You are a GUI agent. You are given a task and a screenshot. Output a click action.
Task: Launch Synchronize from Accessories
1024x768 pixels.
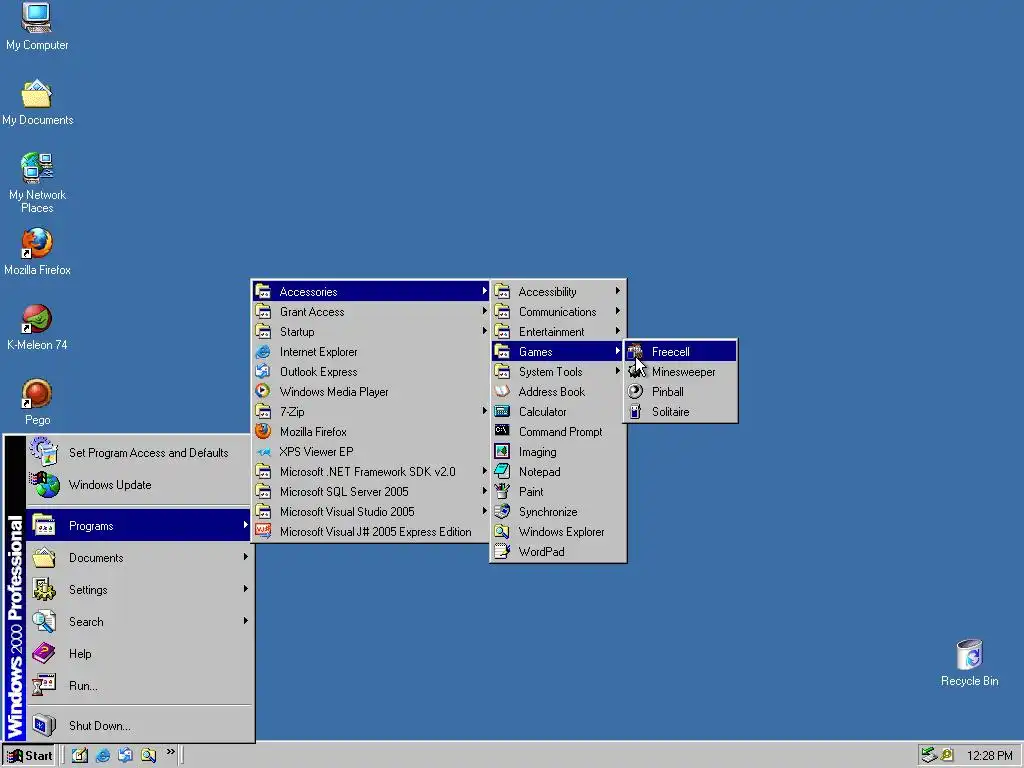click(x=558, y=511)
